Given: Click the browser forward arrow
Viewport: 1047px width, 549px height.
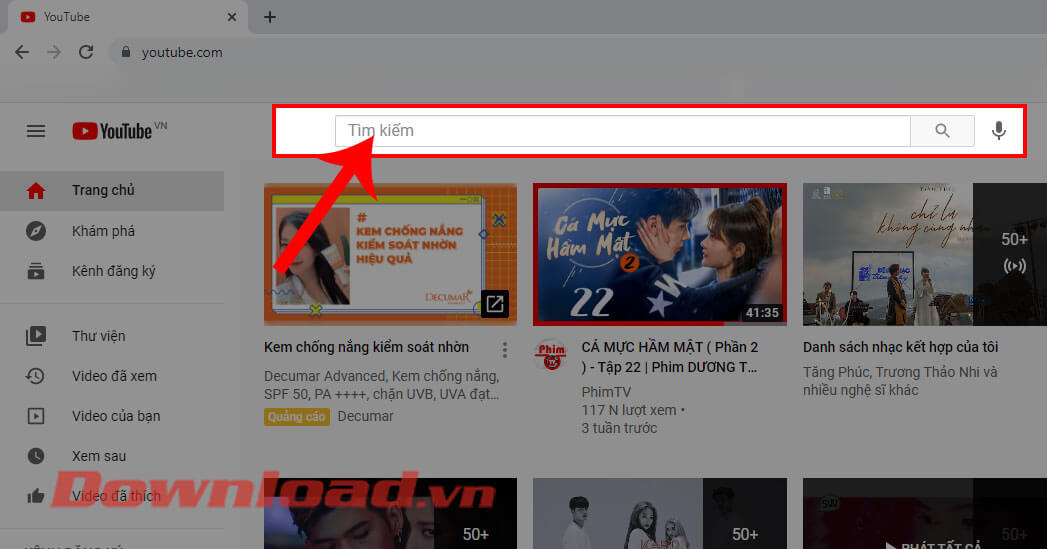Looking at the screenshot, I should tap(54, 52).
